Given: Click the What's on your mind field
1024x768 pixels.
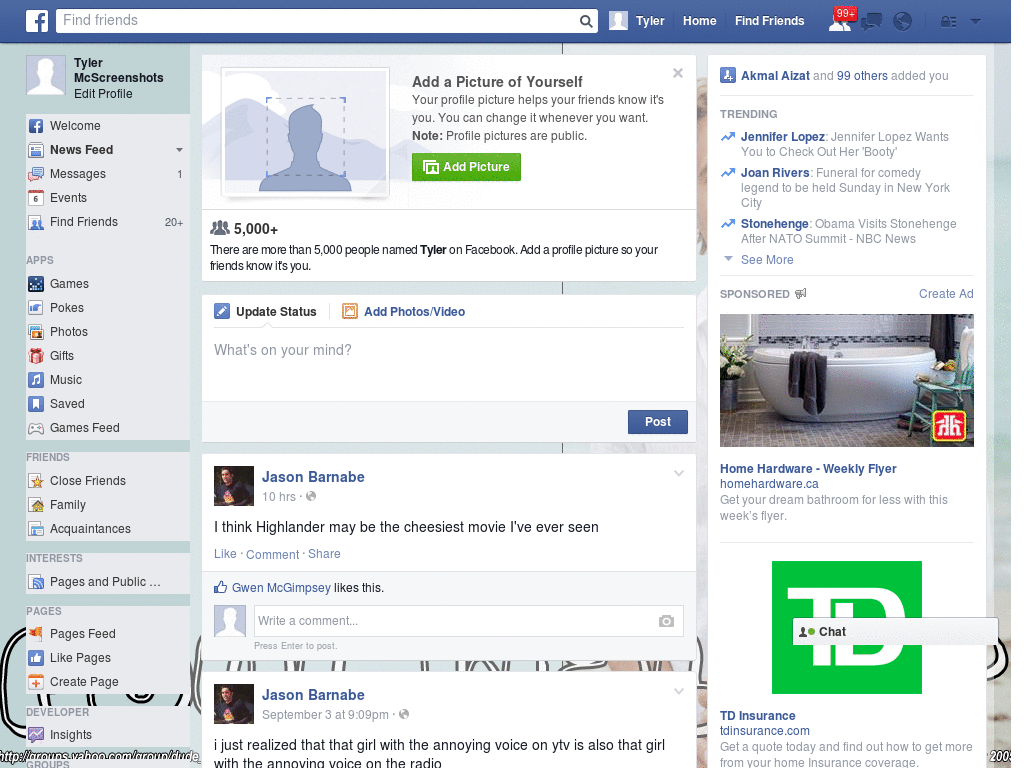Looking at the screenshot, I should click(449, 362).
